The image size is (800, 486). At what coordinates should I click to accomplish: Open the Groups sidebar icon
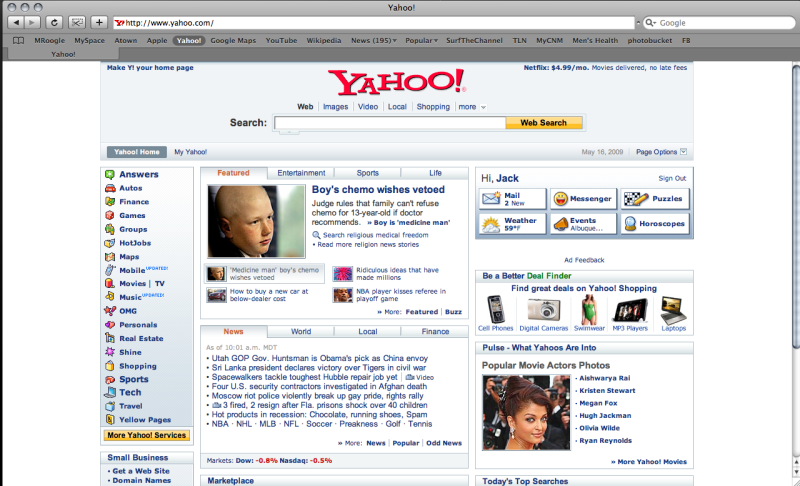tap(110, 229)
